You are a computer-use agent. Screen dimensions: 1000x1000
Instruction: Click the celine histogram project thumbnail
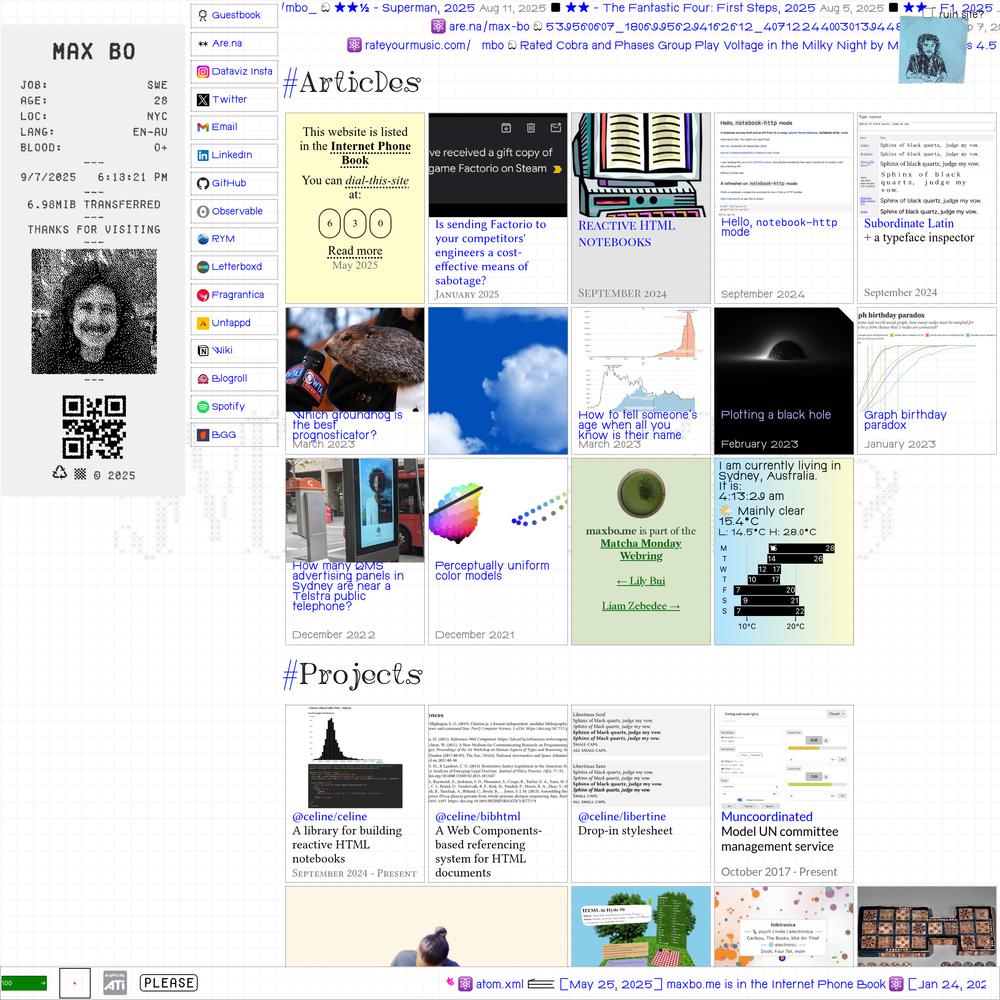355,757
